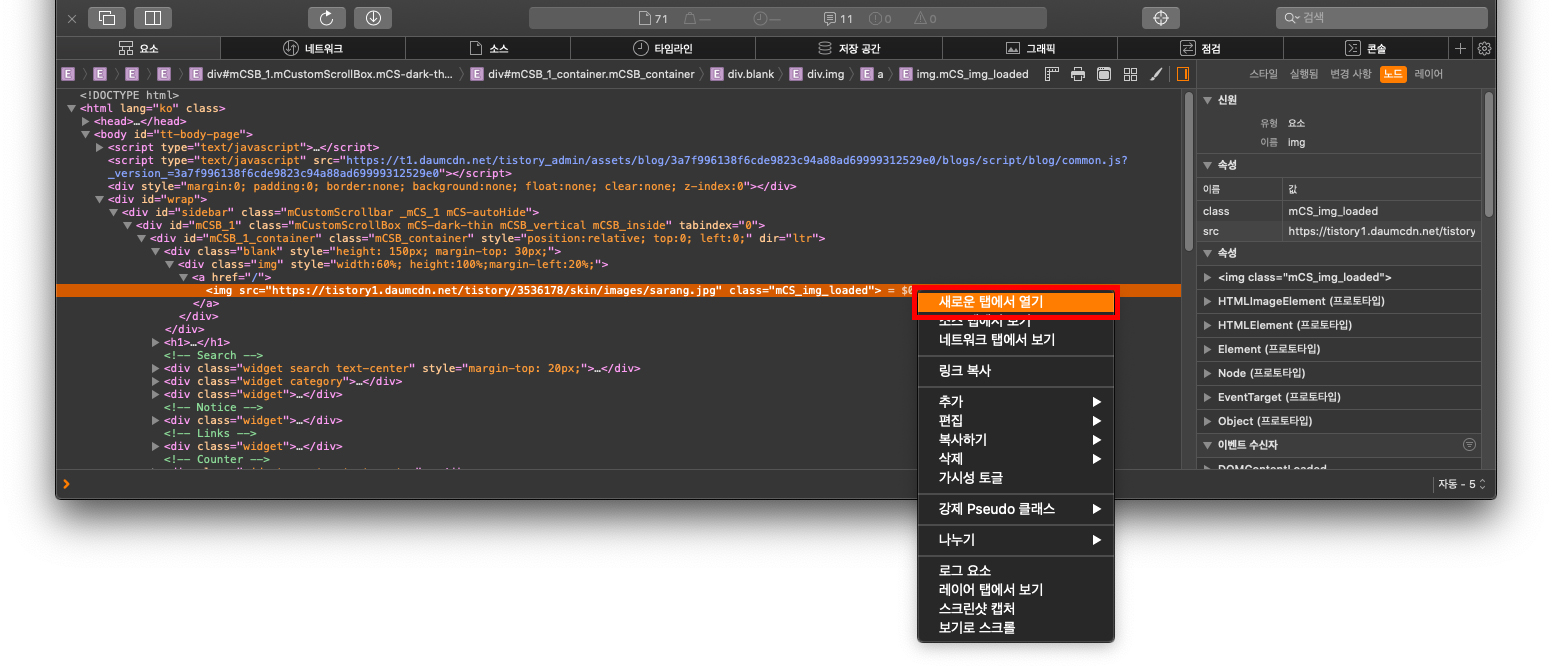Click the timer clock indicator in dashboard
This screenshot has width=1552, height=666.
(x=766, y=18)
